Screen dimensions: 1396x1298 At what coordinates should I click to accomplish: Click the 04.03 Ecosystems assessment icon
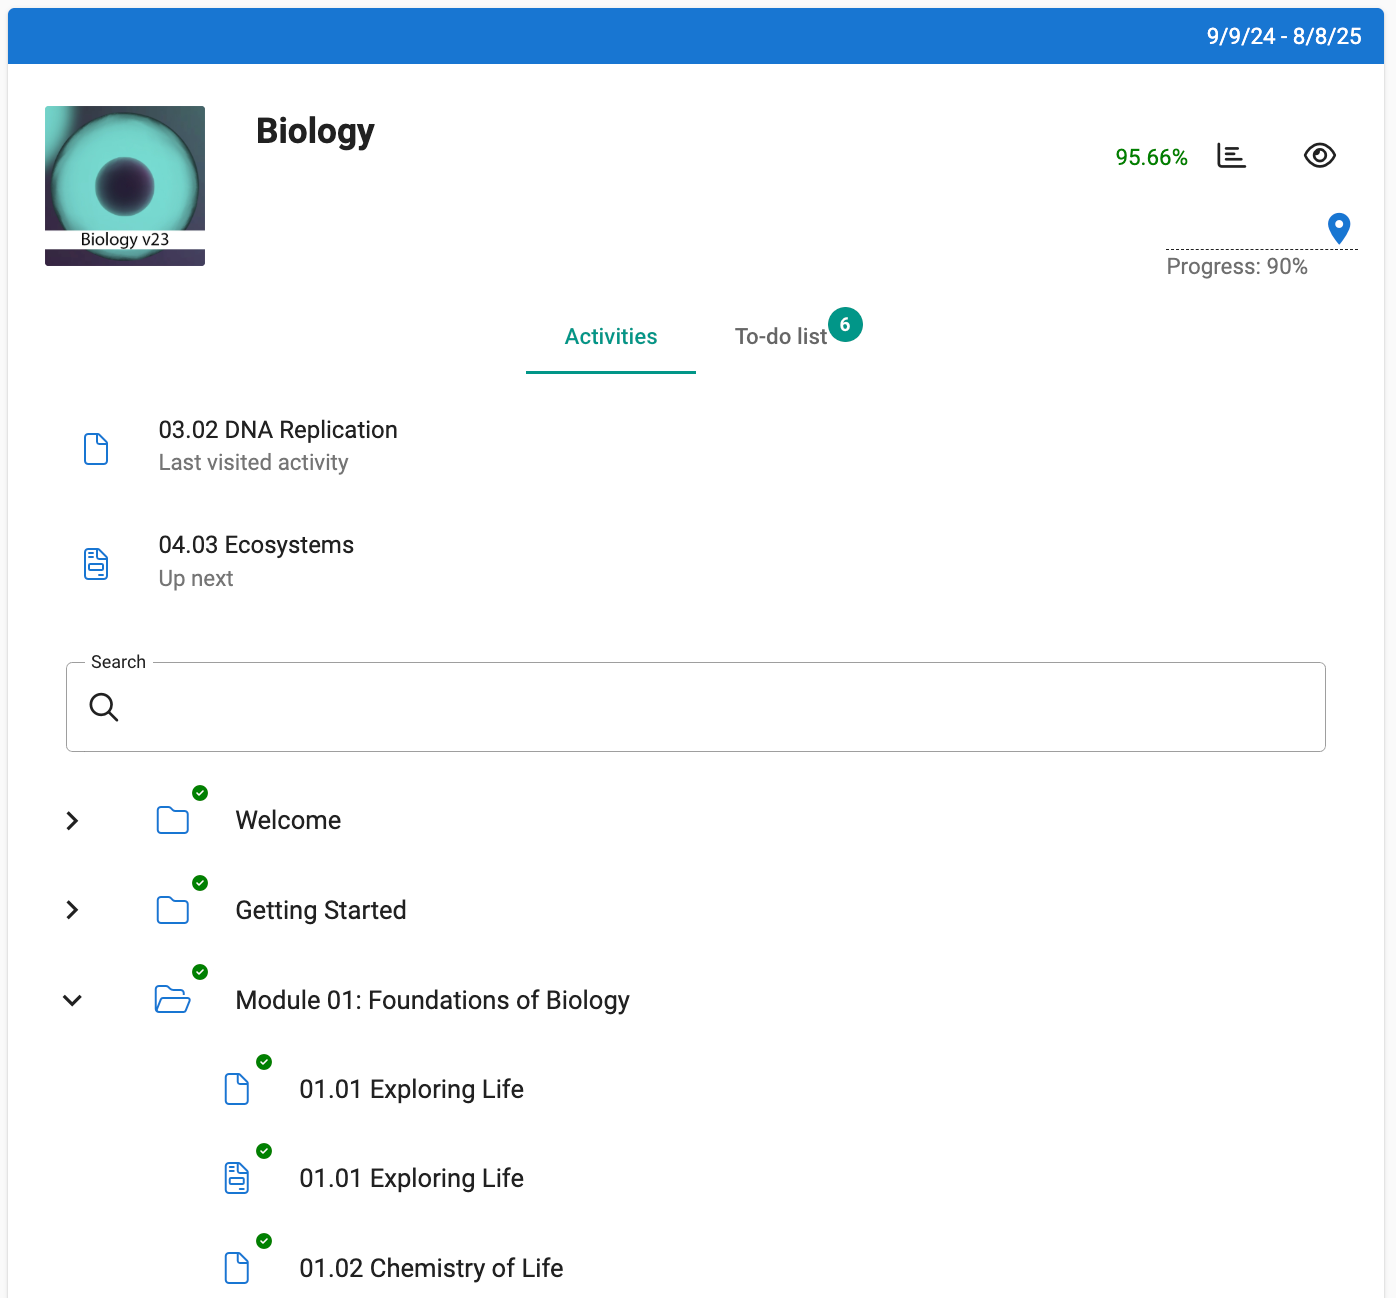pos(96,564)
